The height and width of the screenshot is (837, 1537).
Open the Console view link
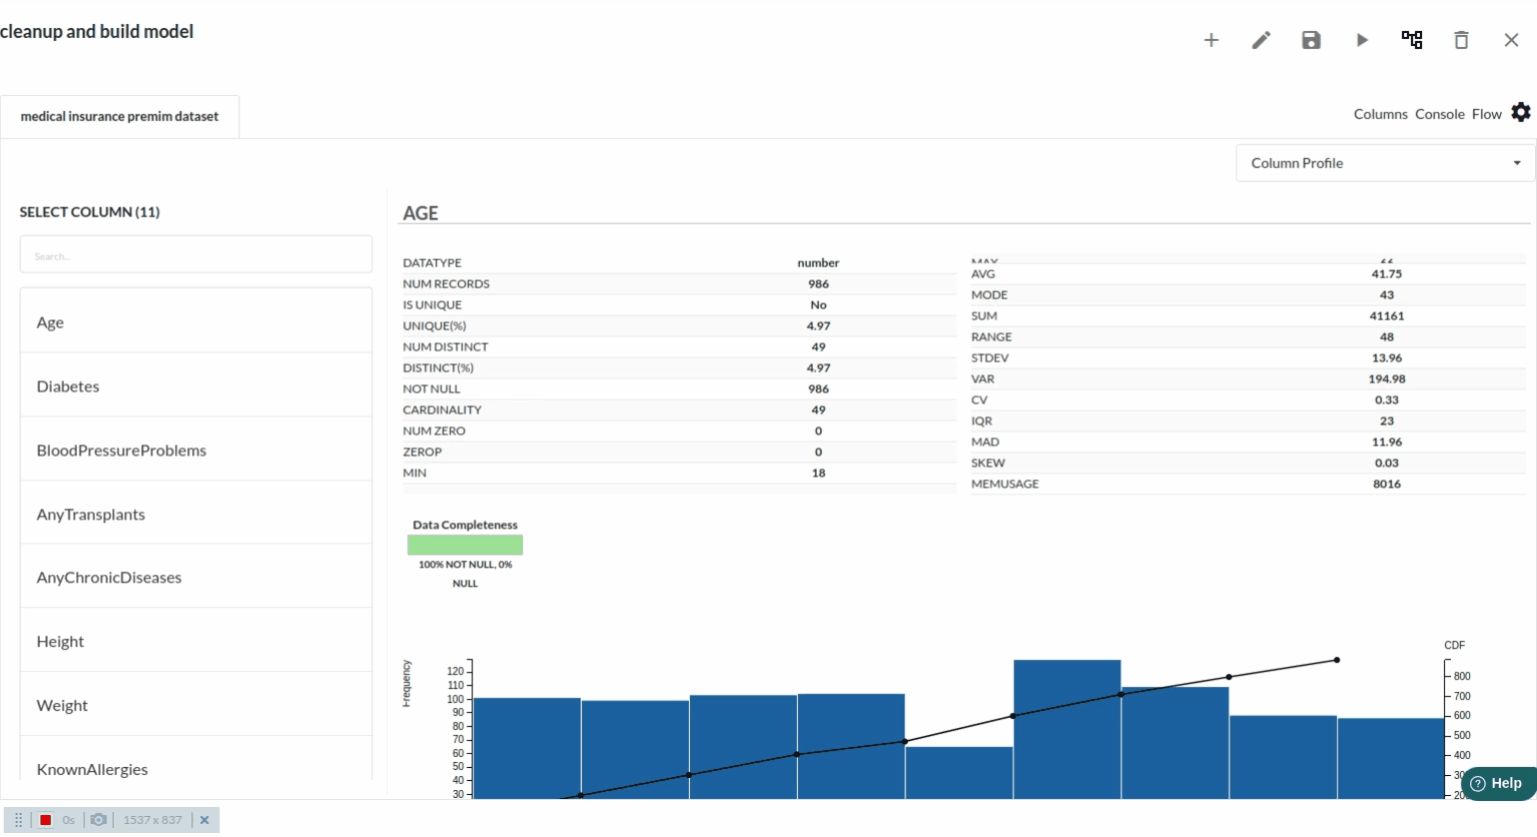point(1440,114)
